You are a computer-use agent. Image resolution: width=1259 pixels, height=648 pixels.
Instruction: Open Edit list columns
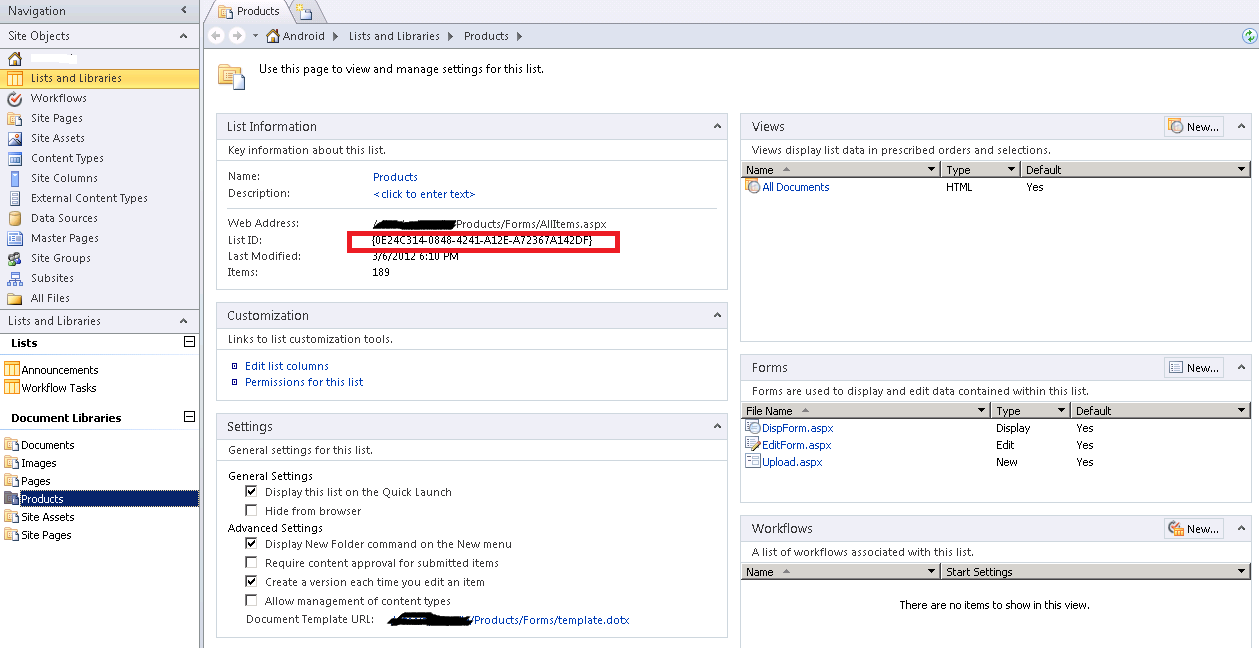(286, 365)
